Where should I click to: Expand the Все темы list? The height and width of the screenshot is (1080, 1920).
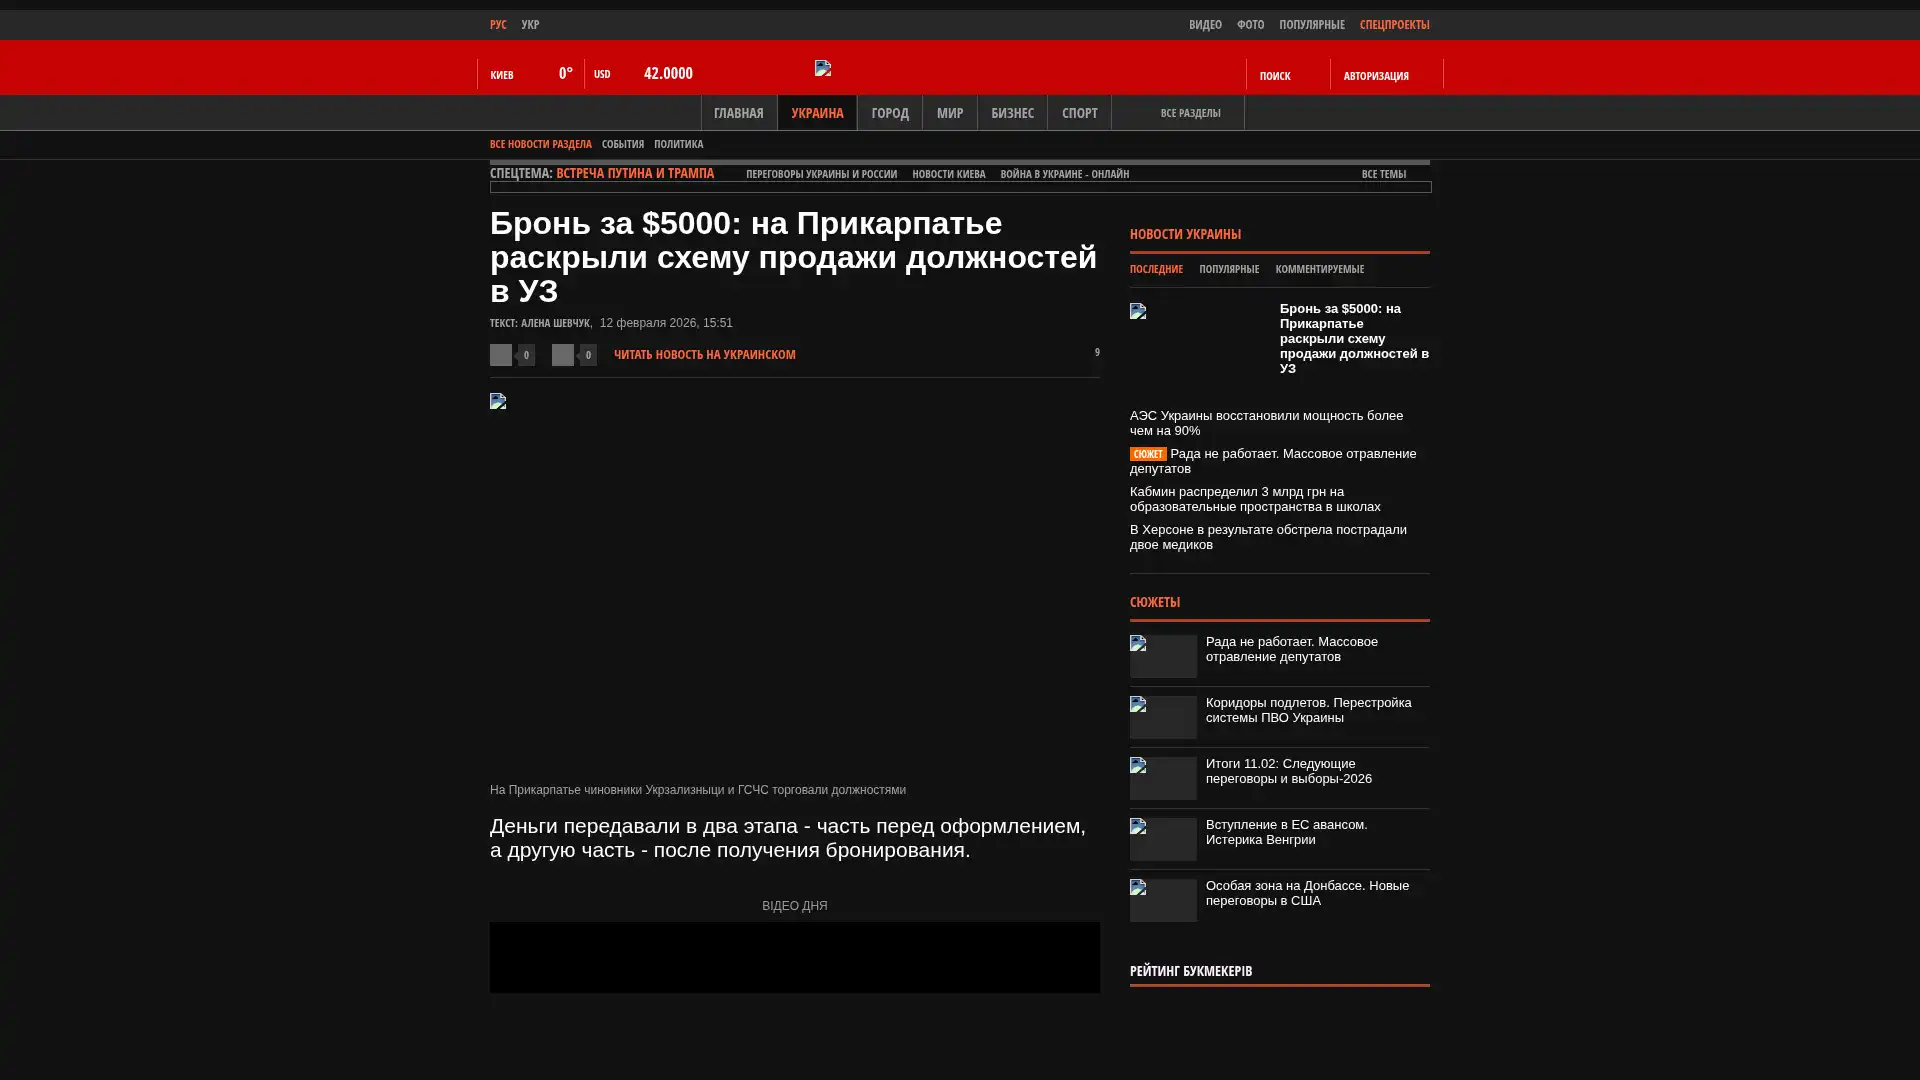coord(1383,174)
